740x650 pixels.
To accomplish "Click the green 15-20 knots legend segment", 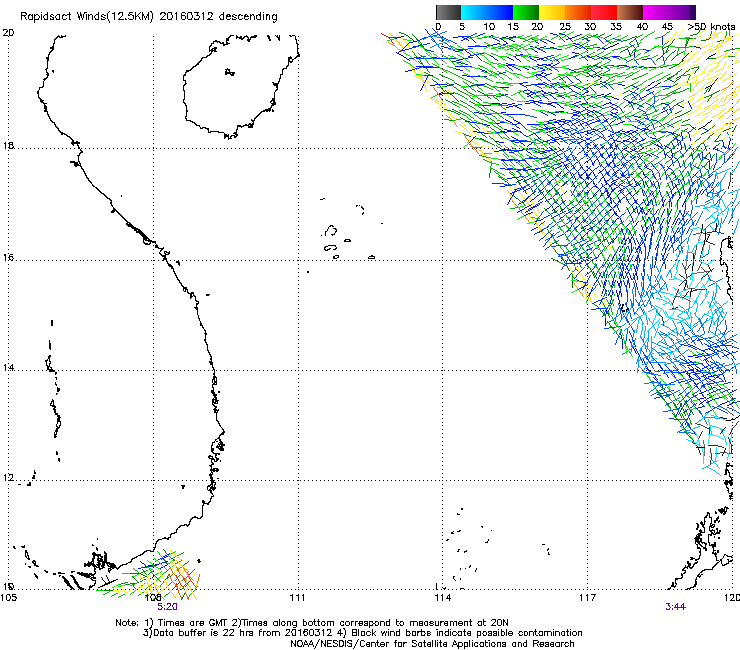I will [526, 12].
